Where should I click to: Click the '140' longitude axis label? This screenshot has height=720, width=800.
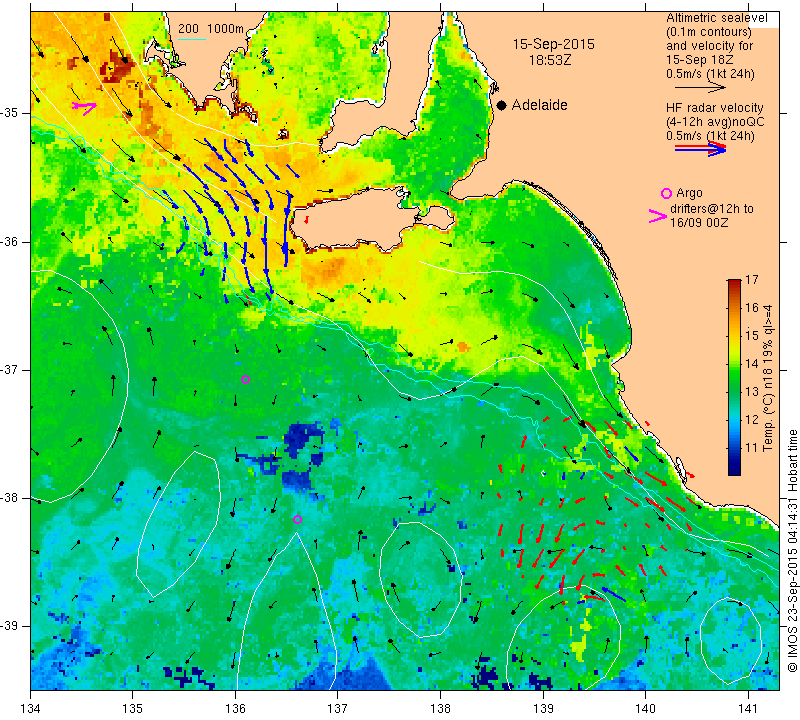pos(645,709)
